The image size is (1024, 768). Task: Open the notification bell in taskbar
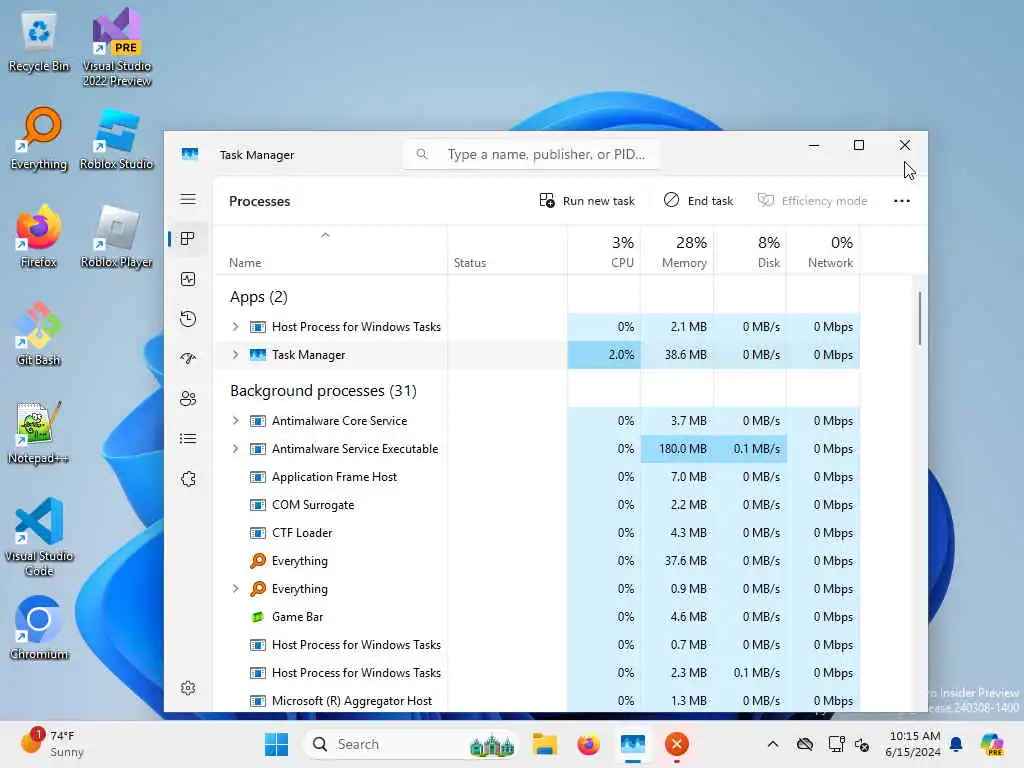click(956, 744)
